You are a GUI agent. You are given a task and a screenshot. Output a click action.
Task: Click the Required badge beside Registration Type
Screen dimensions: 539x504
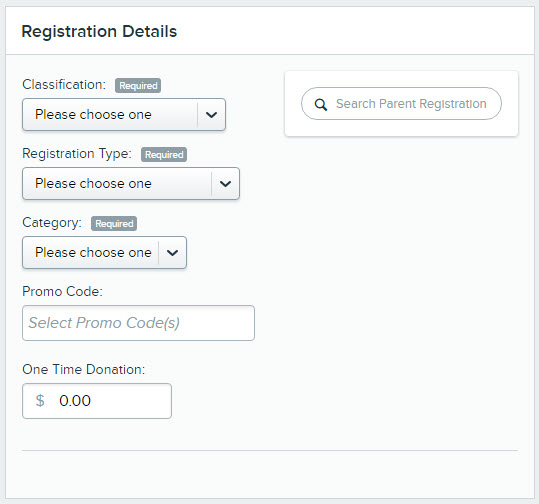point(164,155)
